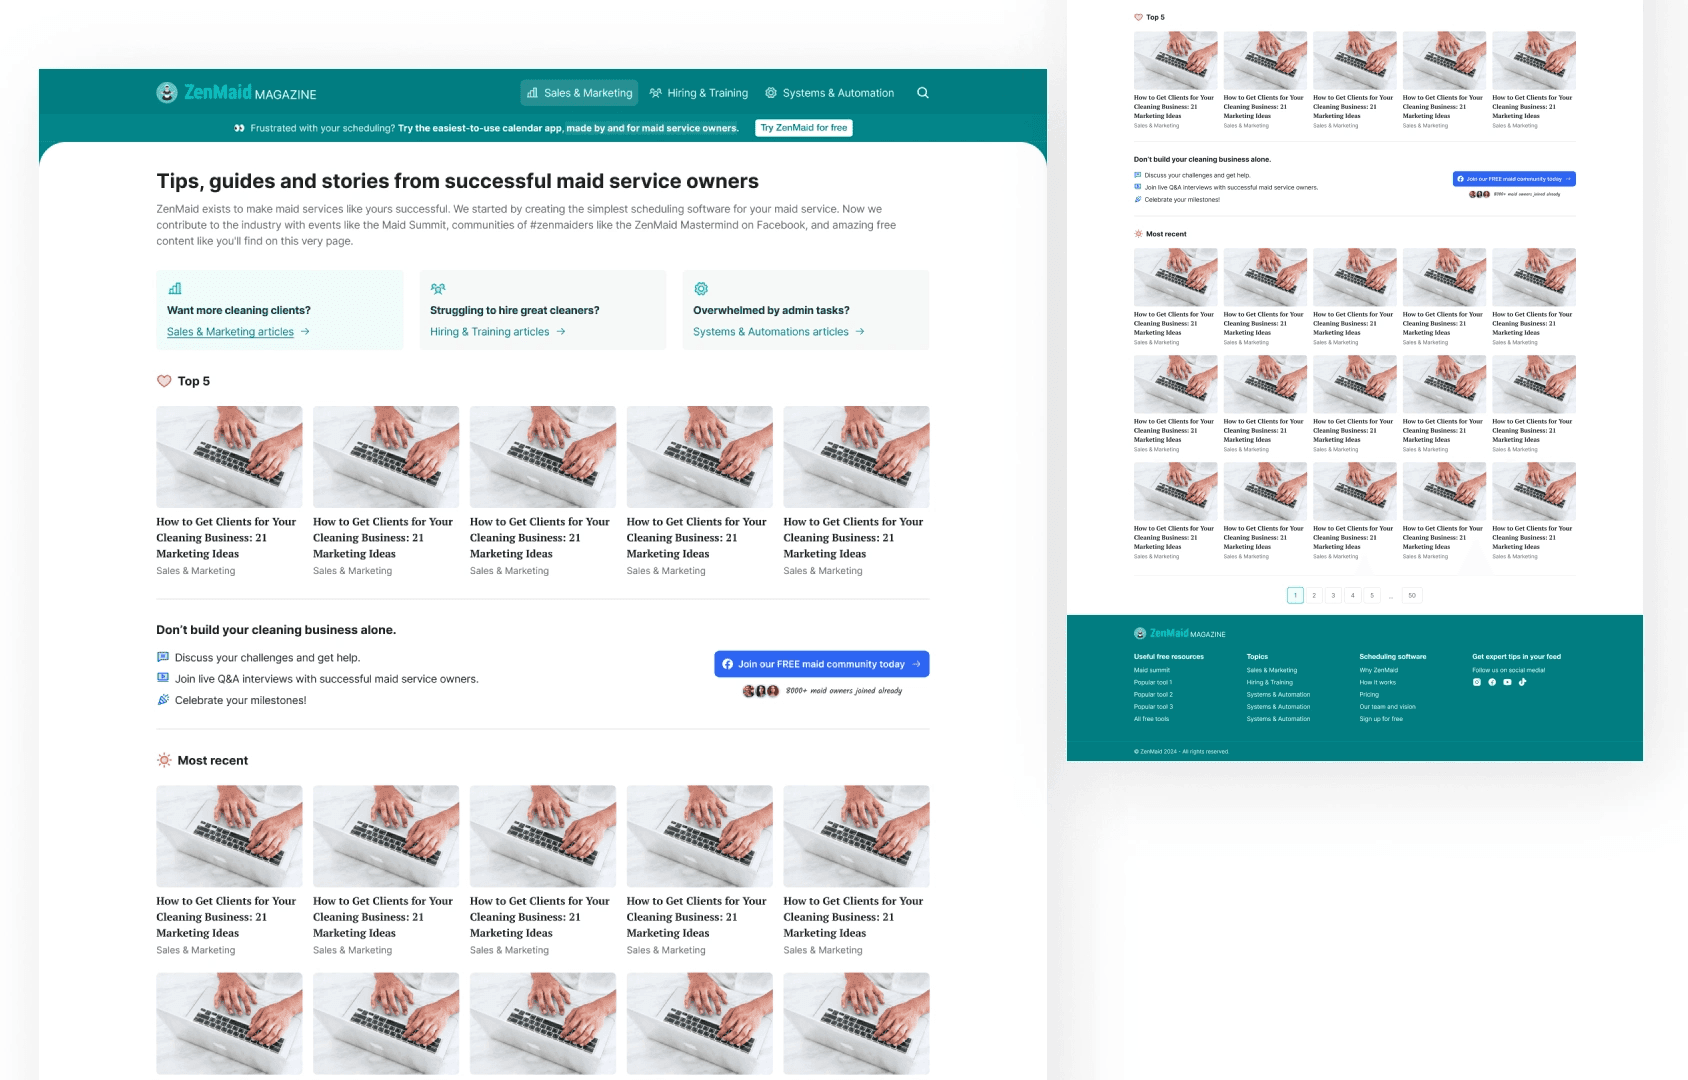This screenshot has height=1080, width=1688.
Task: Click the 8000+ maid owners joined already text
Action: [x=844, y=691]
